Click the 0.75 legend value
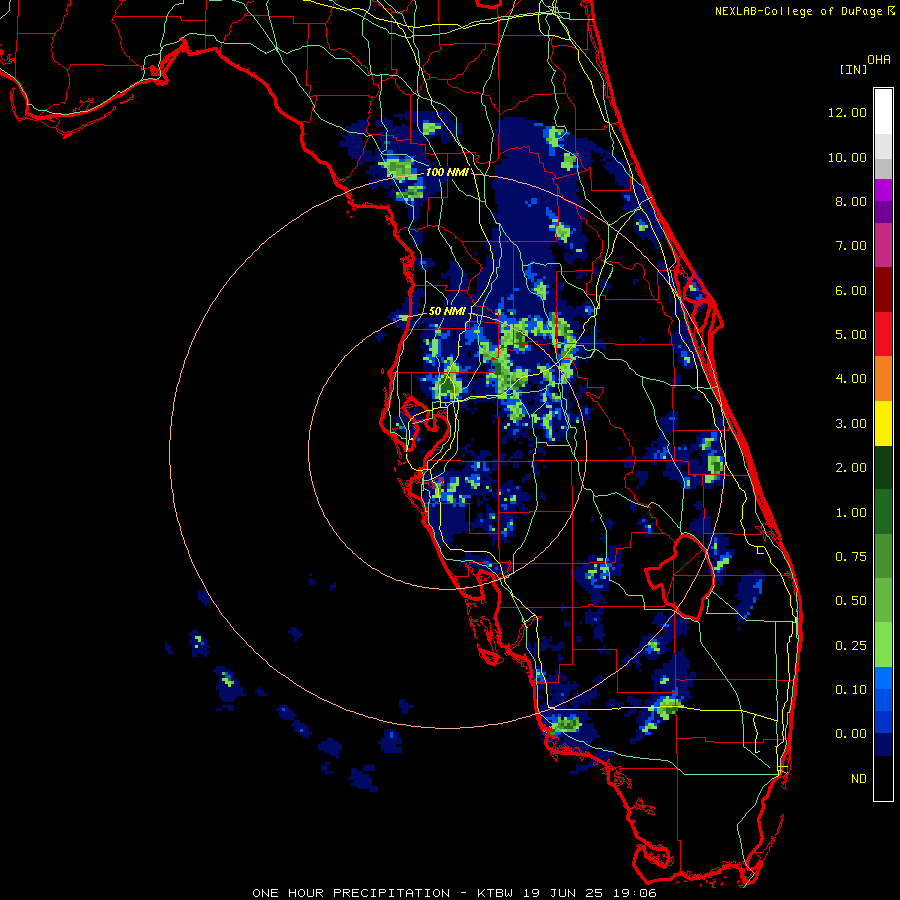 [x=851, y=557]
